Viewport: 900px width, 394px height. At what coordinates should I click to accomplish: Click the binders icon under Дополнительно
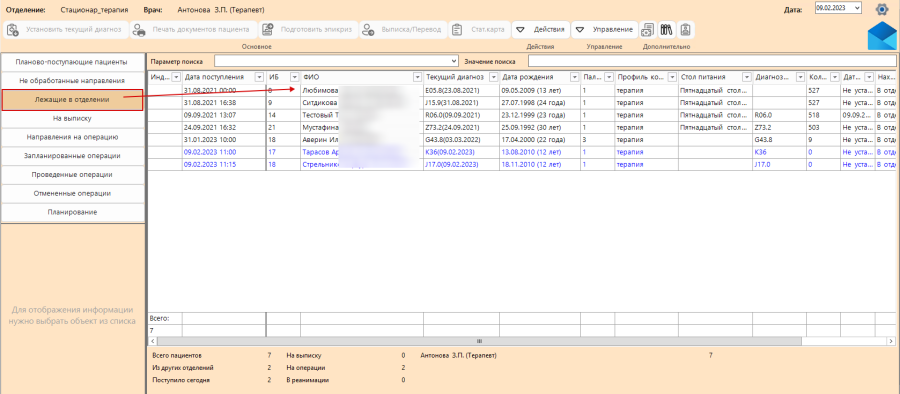666,30
